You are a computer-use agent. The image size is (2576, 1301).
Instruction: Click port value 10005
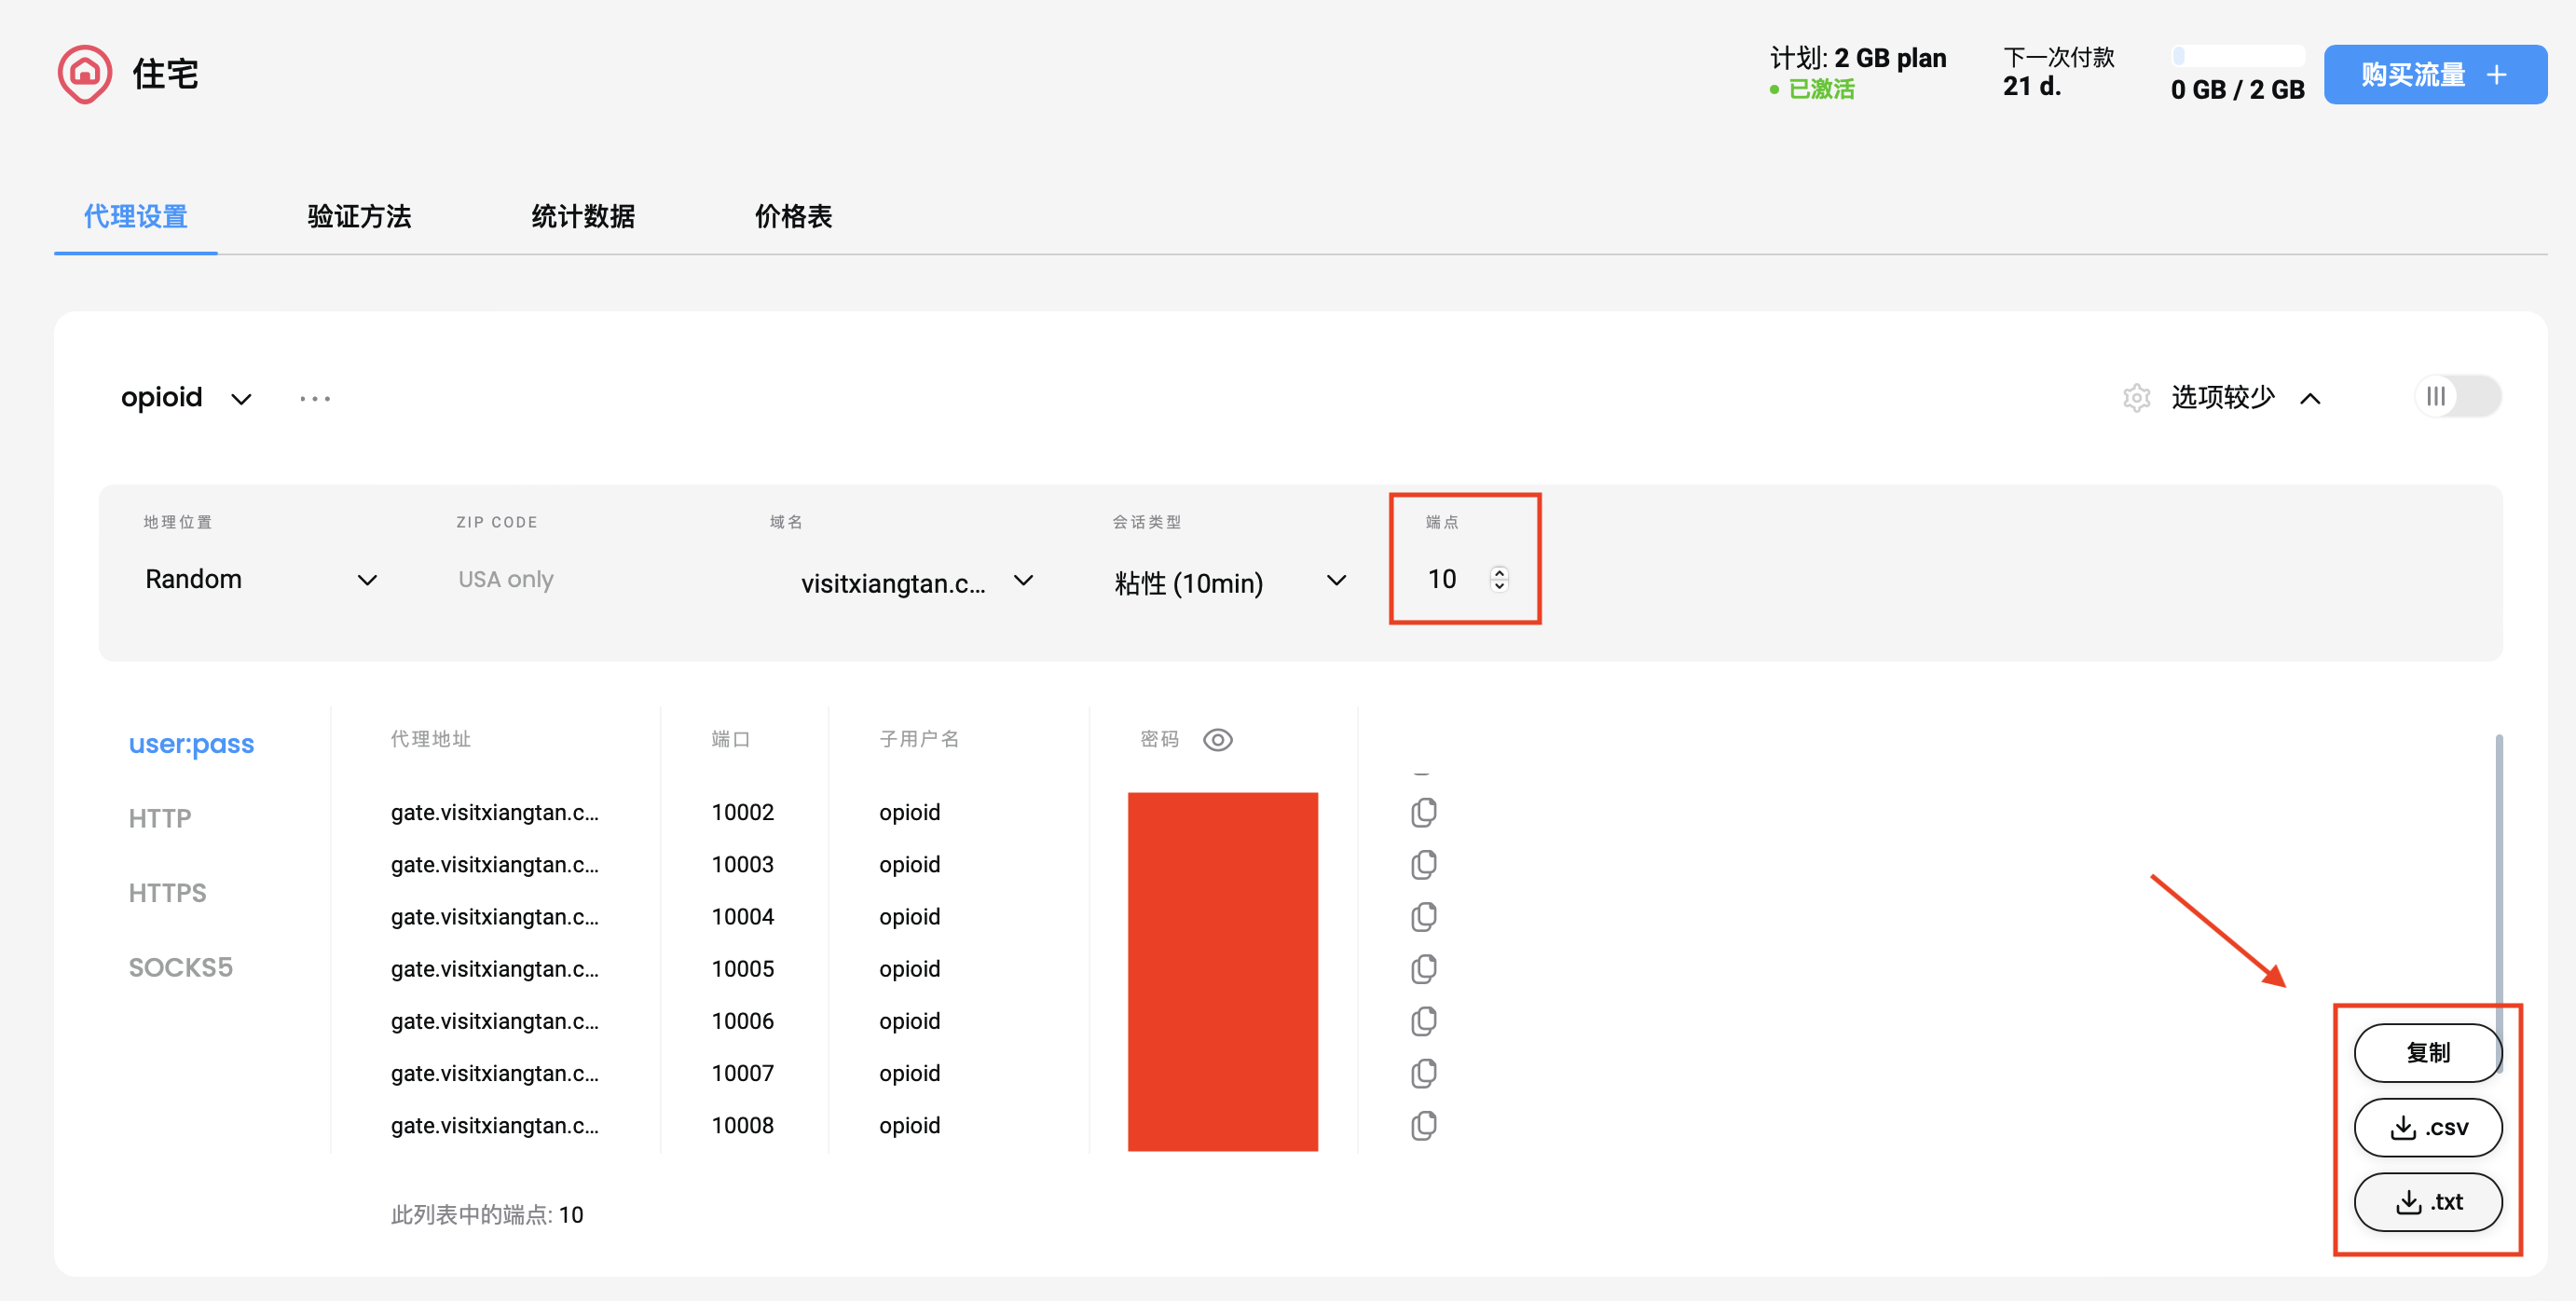[x=742, y=968]
